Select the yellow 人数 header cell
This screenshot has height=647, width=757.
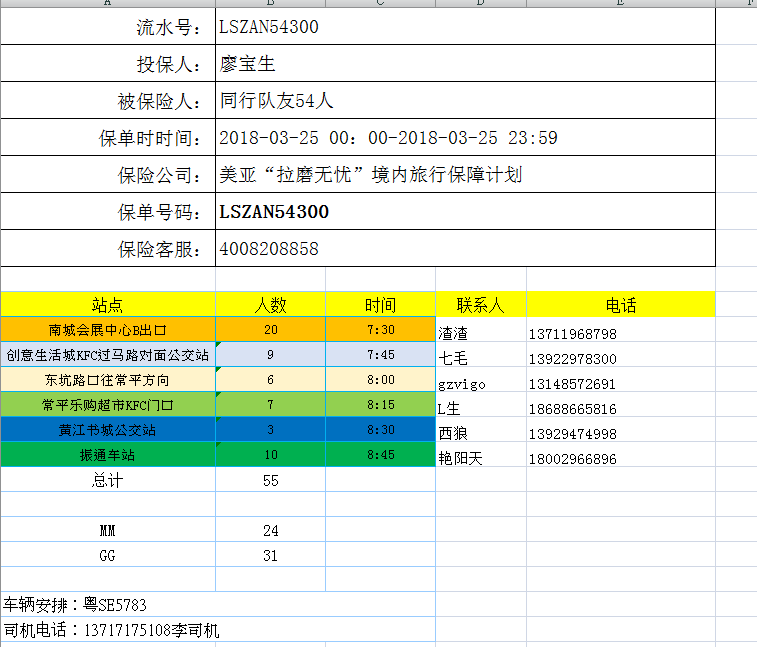tap(270, 305)
